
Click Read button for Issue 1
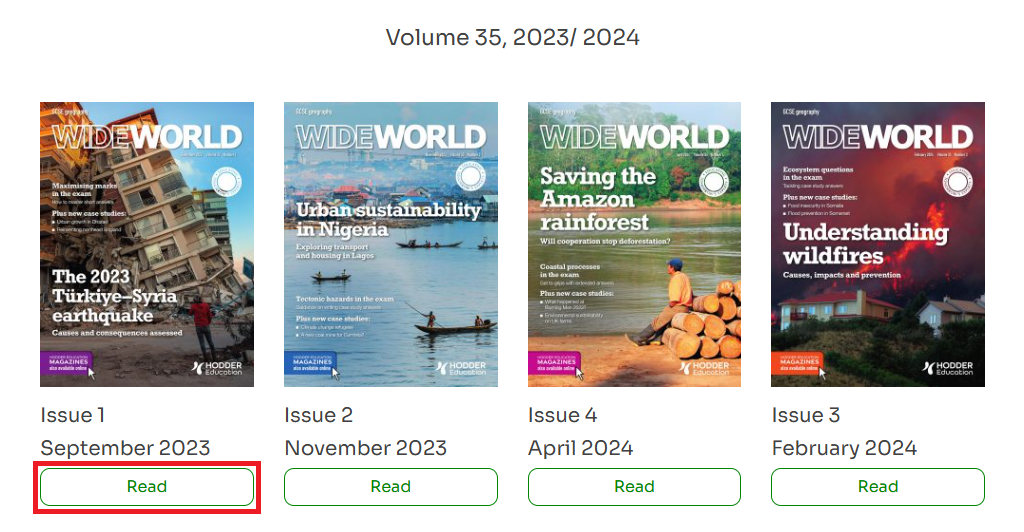(x=147, y=487)
